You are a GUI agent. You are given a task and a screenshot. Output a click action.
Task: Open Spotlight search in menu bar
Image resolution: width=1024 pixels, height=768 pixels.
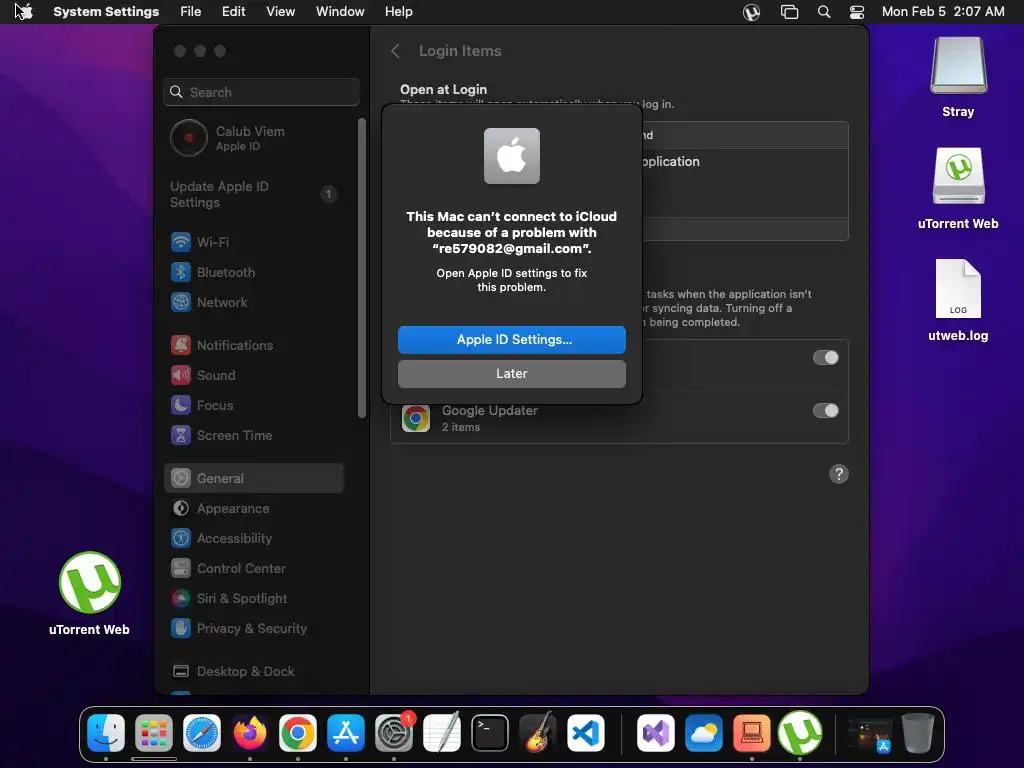click(x=824, y=12)
